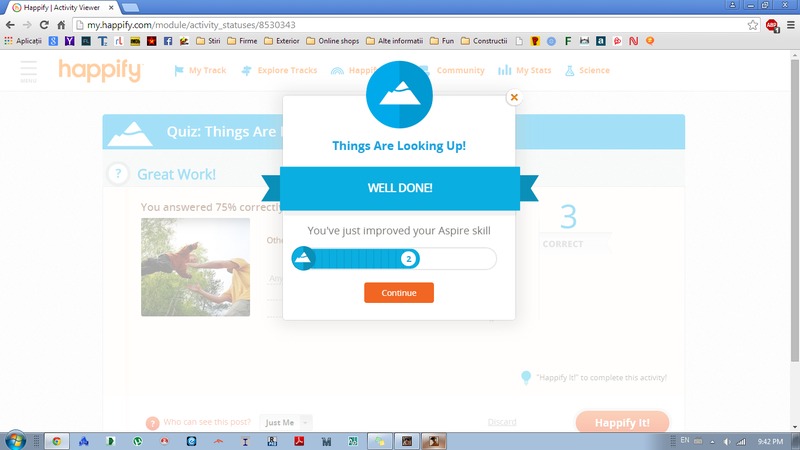The width and height of the screenshot is (800, 450).
Task: Open the Aplicații apps shortcut
Action: coord(23,41)
